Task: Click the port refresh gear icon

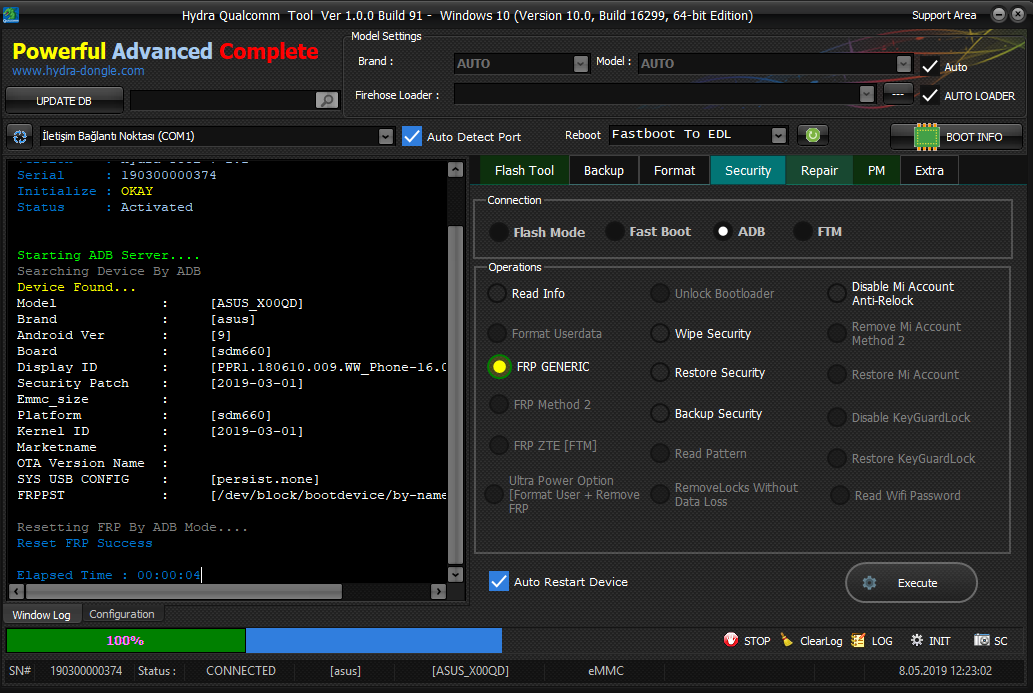Action: click(x=20, y=136)
